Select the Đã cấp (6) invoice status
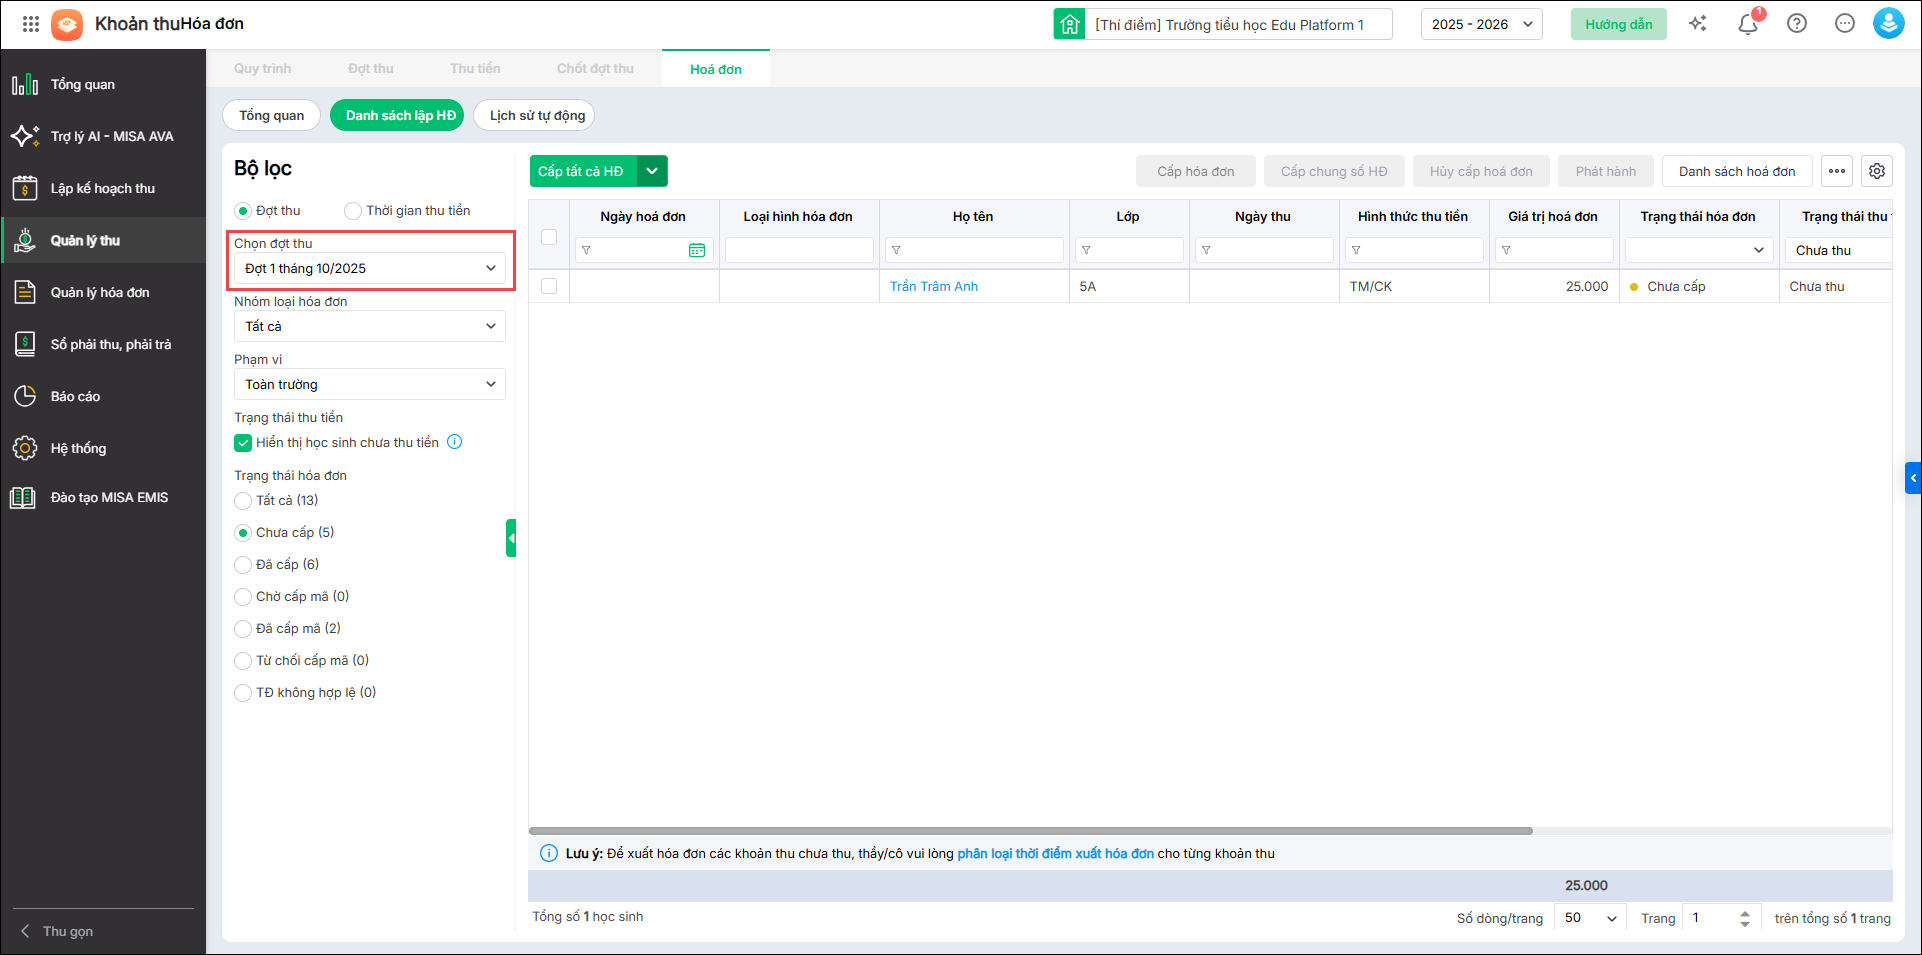The height and width of the screenshot is (955, 1922). coord(243,565)
